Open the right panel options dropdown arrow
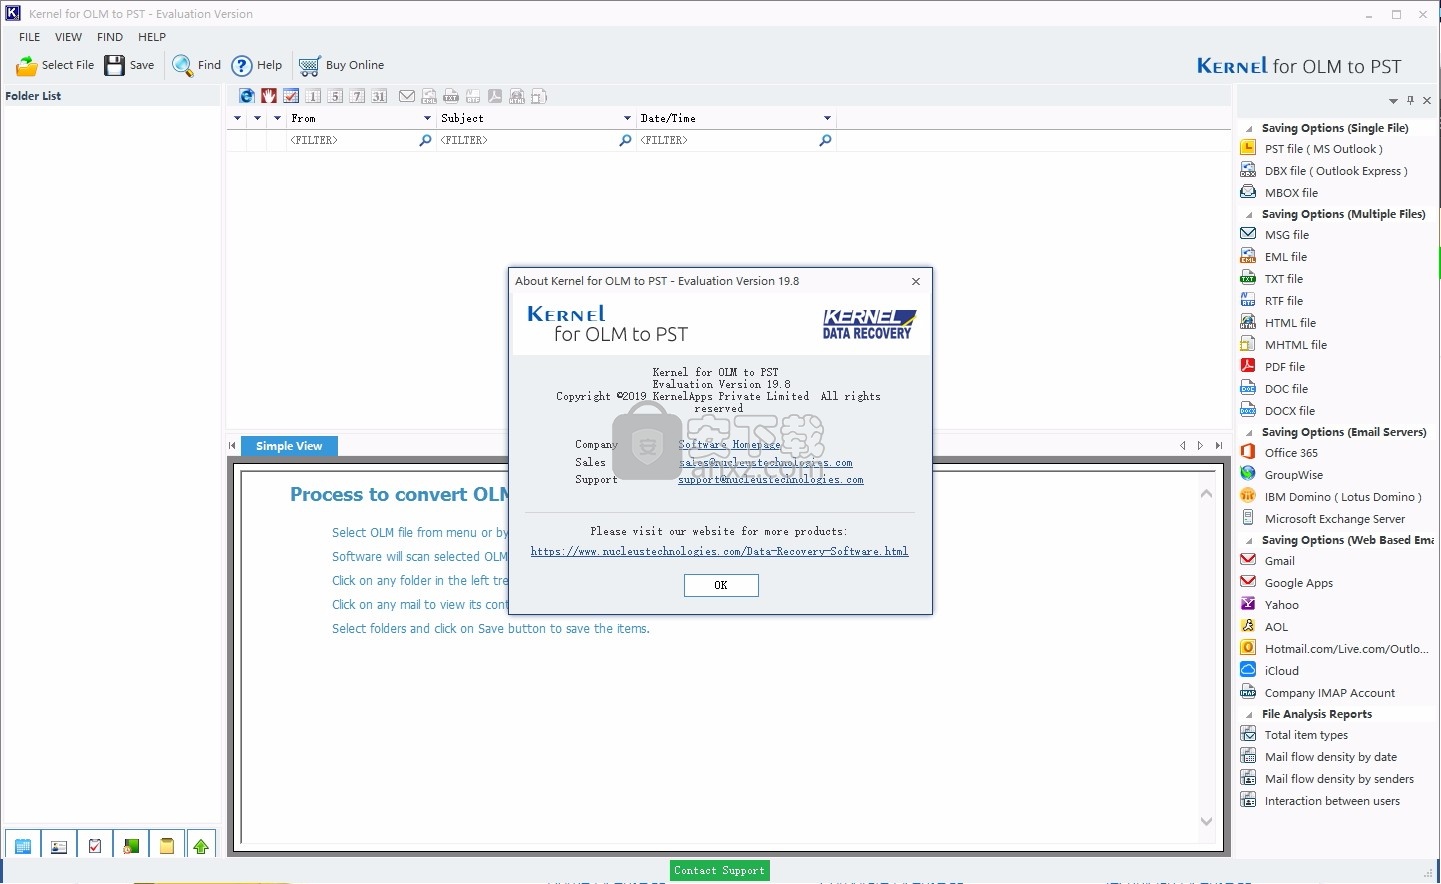1441x884 pixels. 1393,101
